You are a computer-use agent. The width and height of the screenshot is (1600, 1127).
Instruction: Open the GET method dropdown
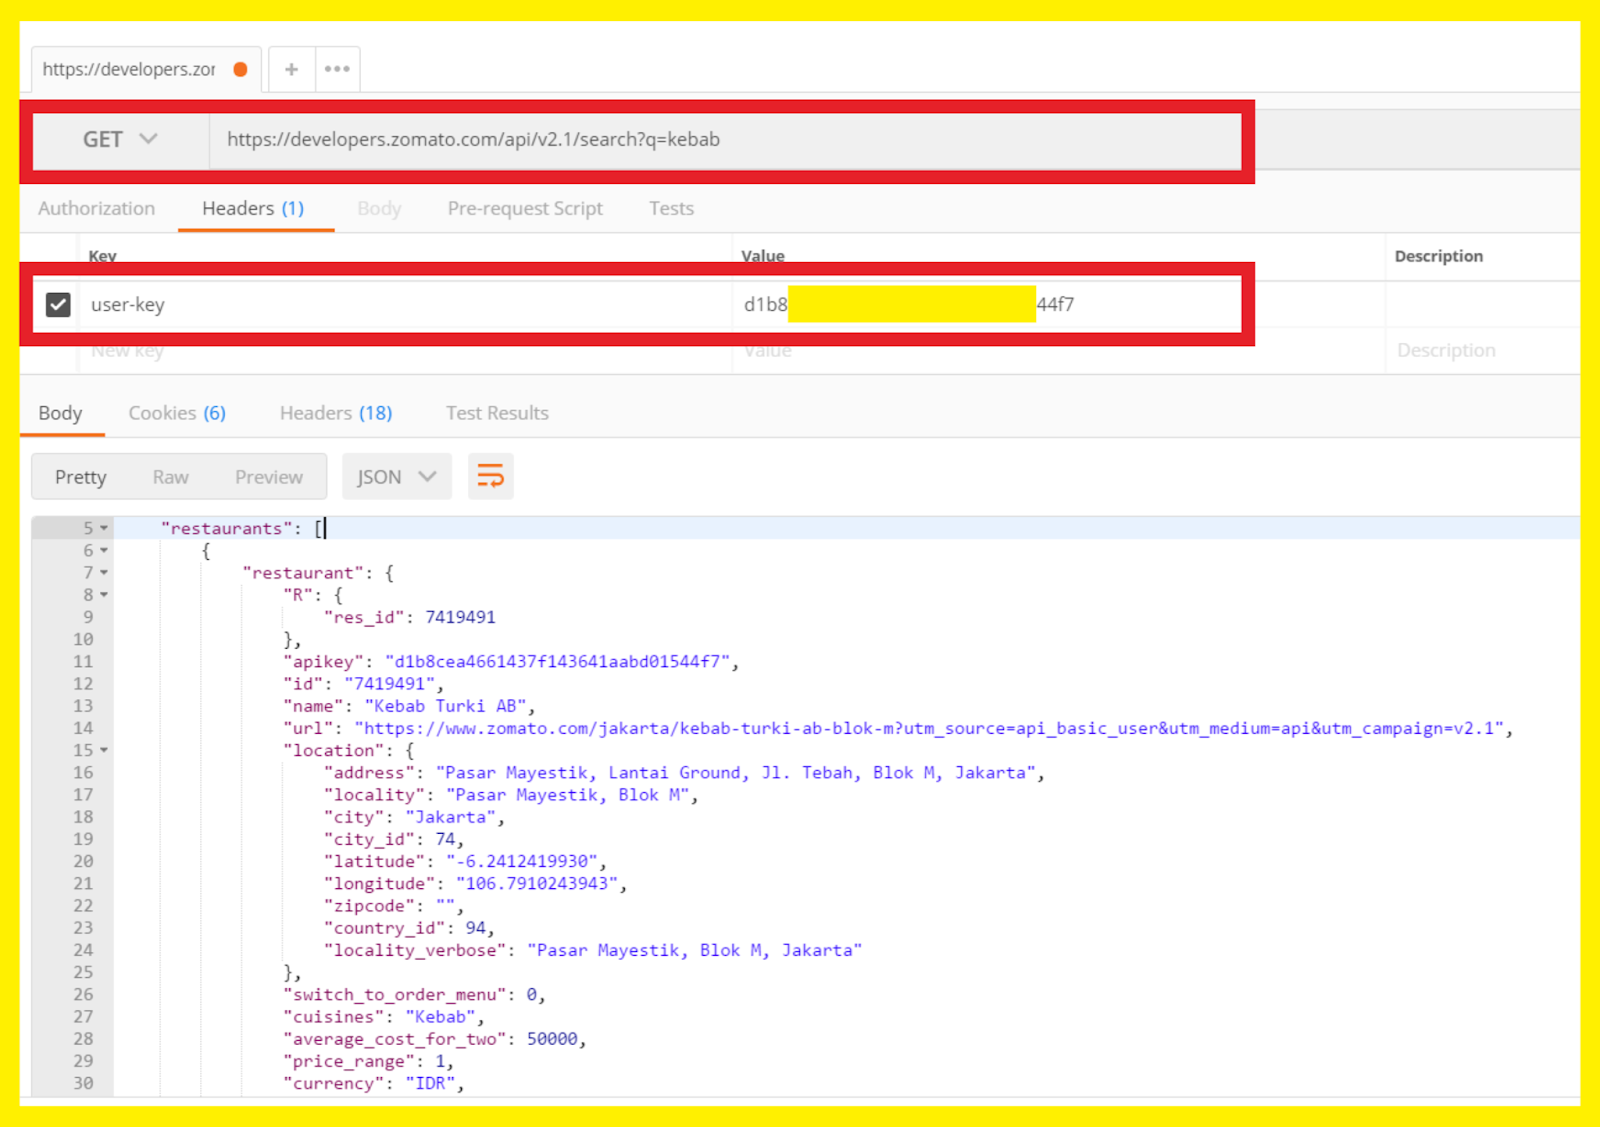[x=120, y=139]
